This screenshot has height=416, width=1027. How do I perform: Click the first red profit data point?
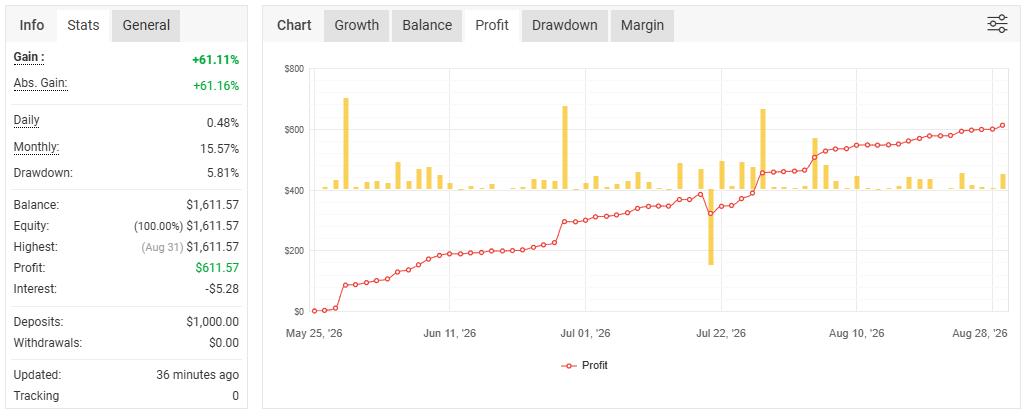(314, 311)
